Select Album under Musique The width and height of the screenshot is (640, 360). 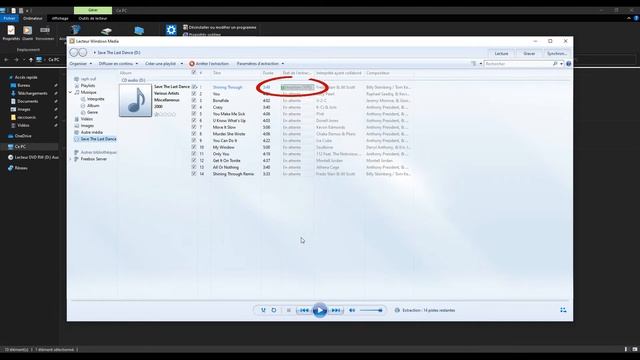93,105
